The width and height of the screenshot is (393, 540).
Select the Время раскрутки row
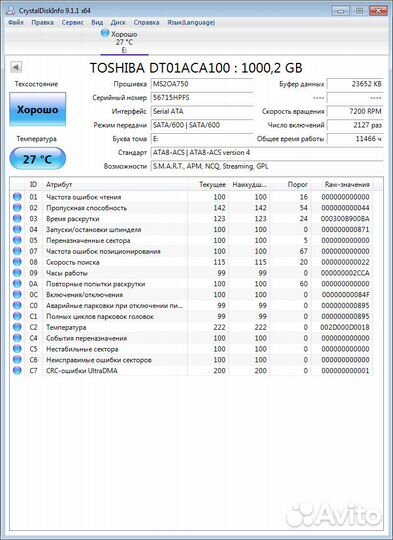[x=192, y=219]
